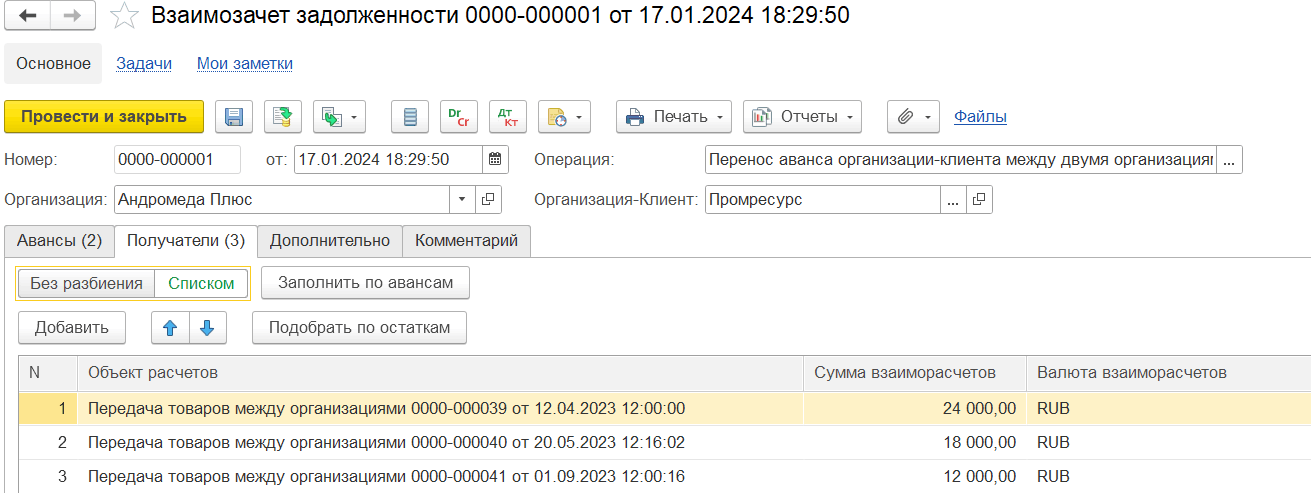Click the Номер input field
Viewport: 1311px width, 493px height.
tap(177, 160)
